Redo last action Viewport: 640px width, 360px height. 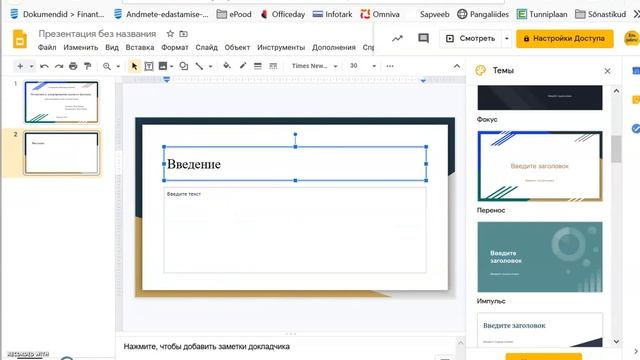coord(59,66)
